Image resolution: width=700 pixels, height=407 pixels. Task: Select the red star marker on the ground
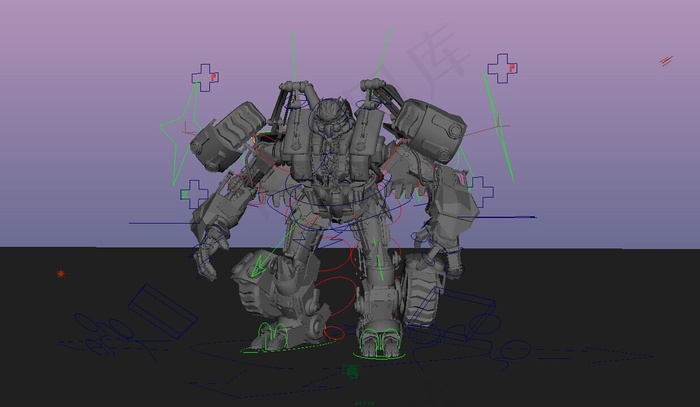tap(61, 274)
